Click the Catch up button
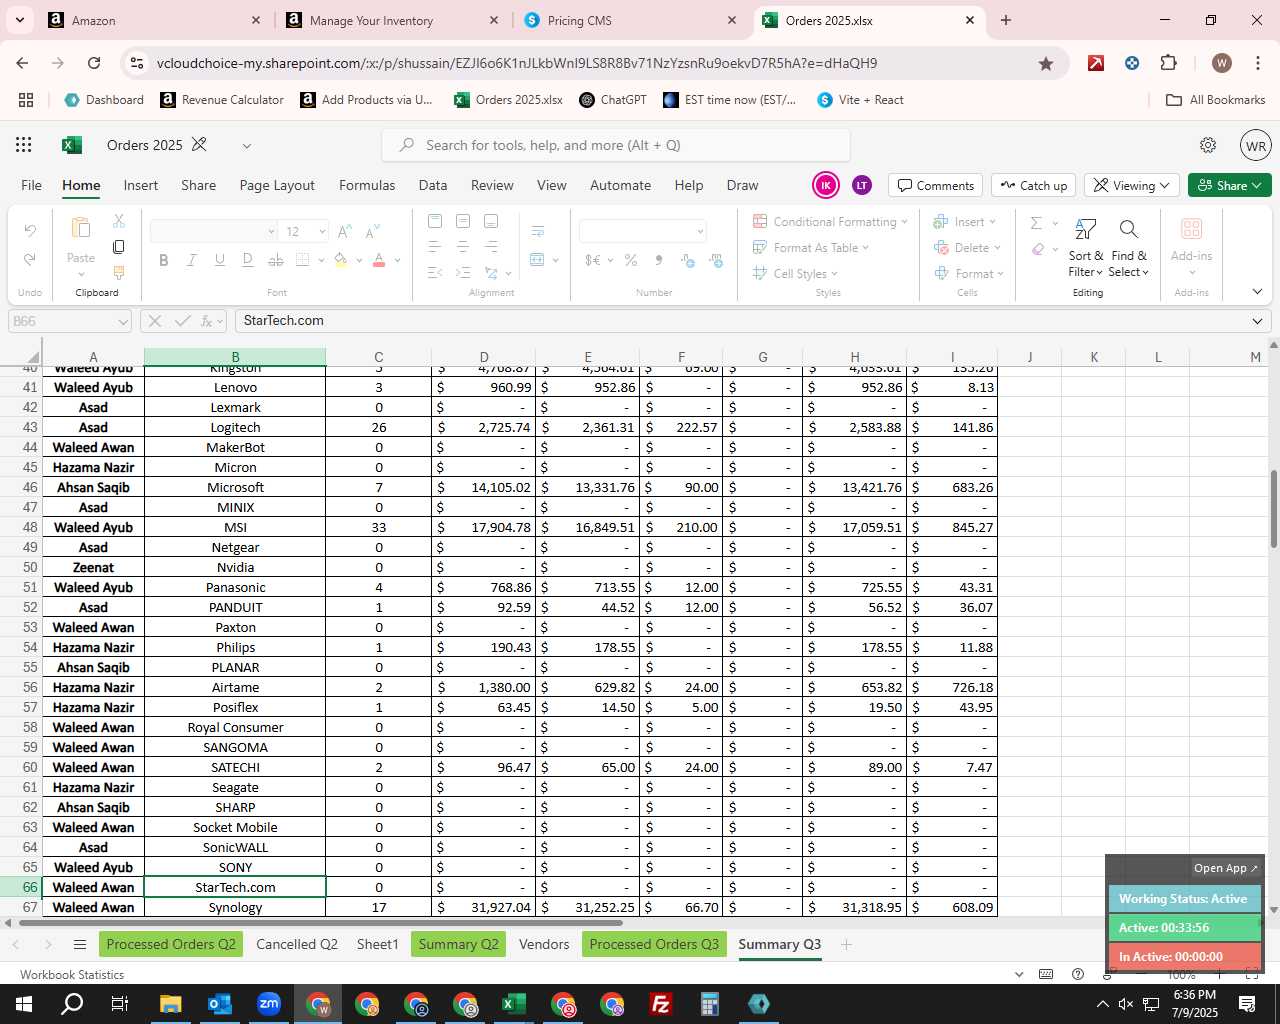Viewport: 1280px width, 1024px height. (x=1033, y=185)
